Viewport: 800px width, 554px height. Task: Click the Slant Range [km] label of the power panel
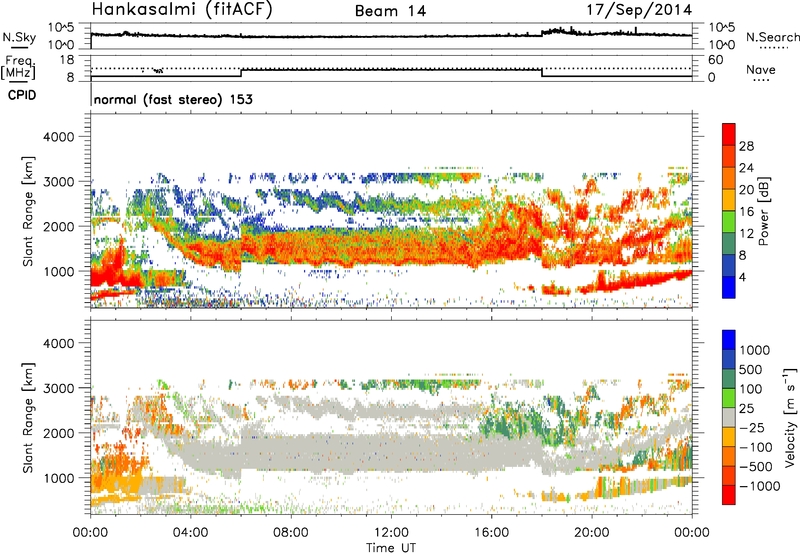28,211
